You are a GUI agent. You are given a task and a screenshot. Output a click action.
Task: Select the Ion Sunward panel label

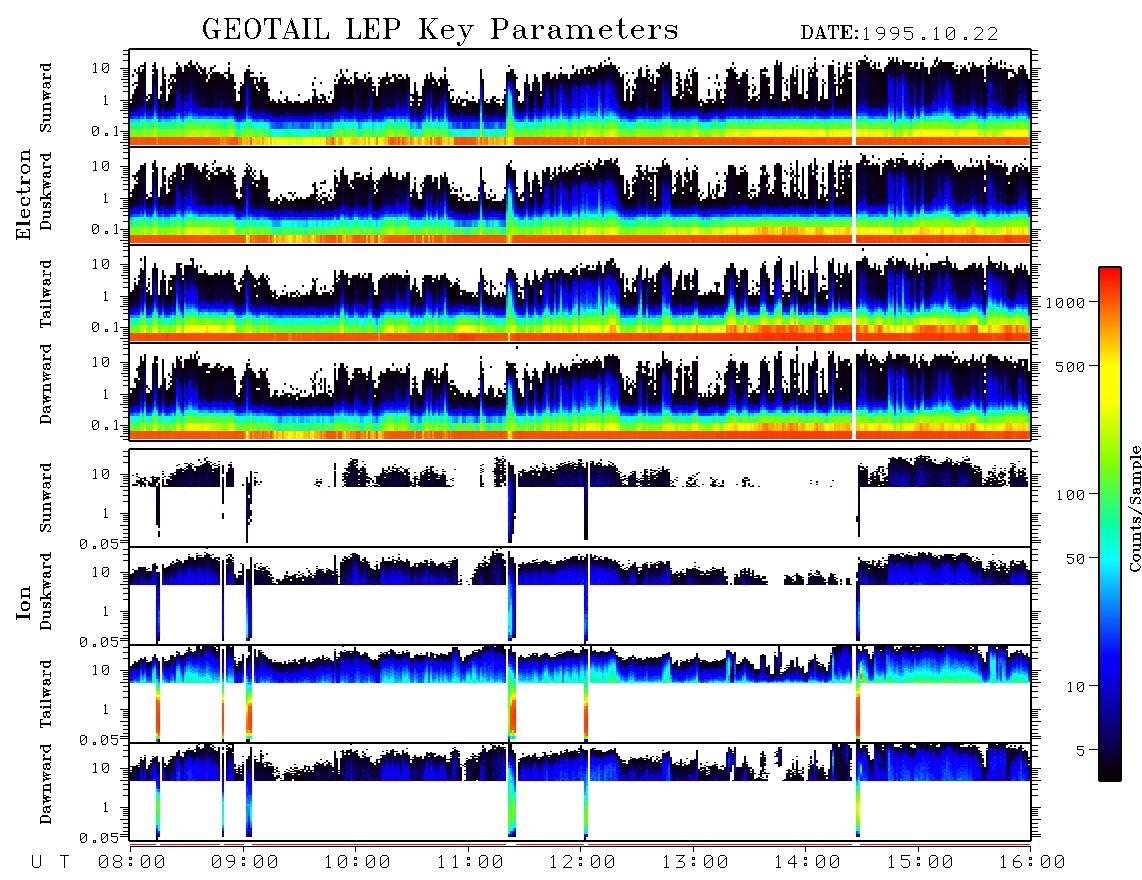click(x=46, y=498)
